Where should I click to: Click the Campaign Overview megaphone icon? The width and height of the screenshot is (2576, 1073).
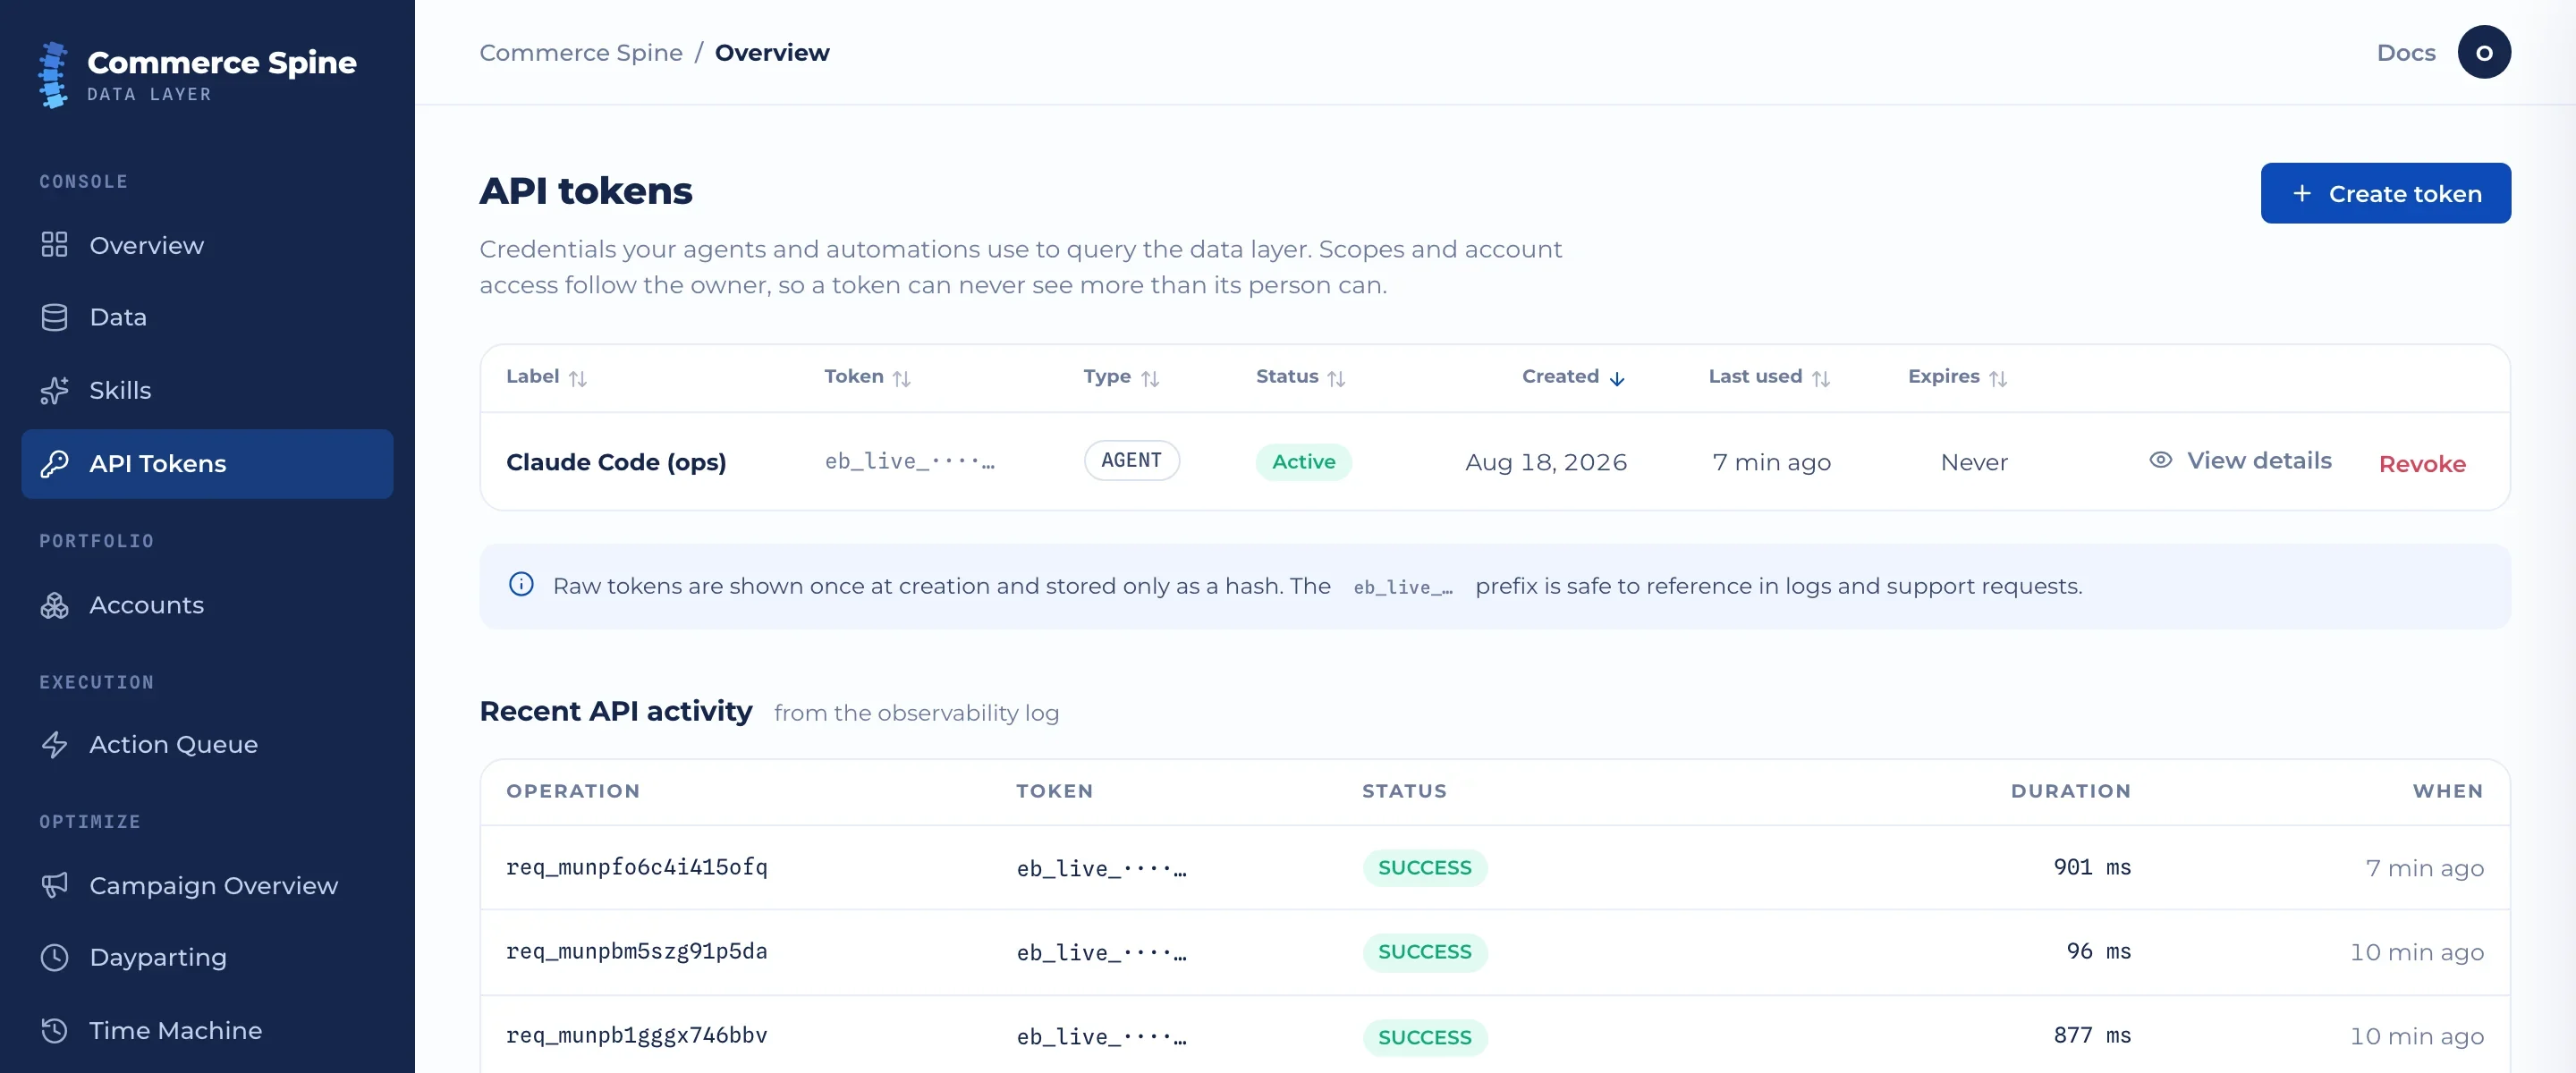pyautogui.click(x=54, y=886)
